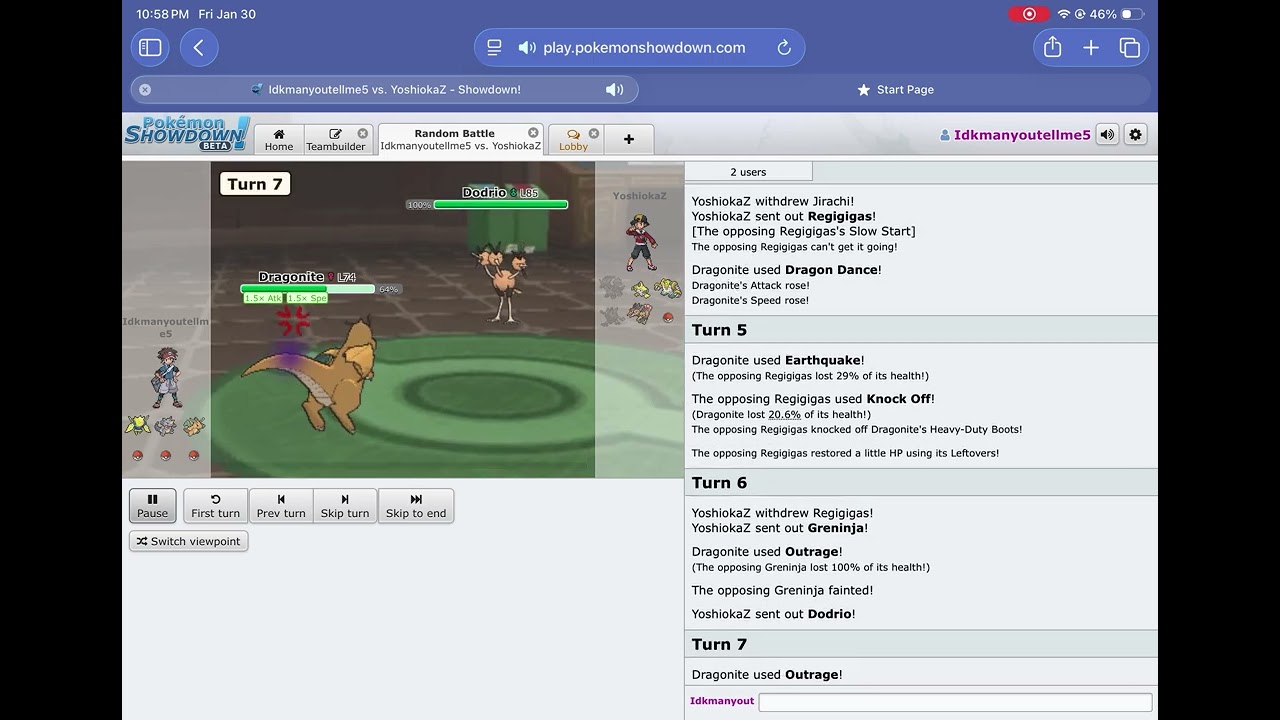Jump to the first turn
This screenshot has width=1280, height=720.
coord(215,505)
